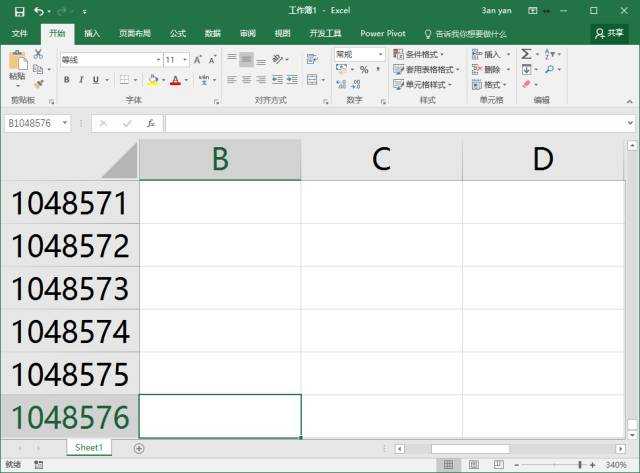Click the increase decimal icon
The height and width of the screenshot is (473, 640).
coord(342,84)
